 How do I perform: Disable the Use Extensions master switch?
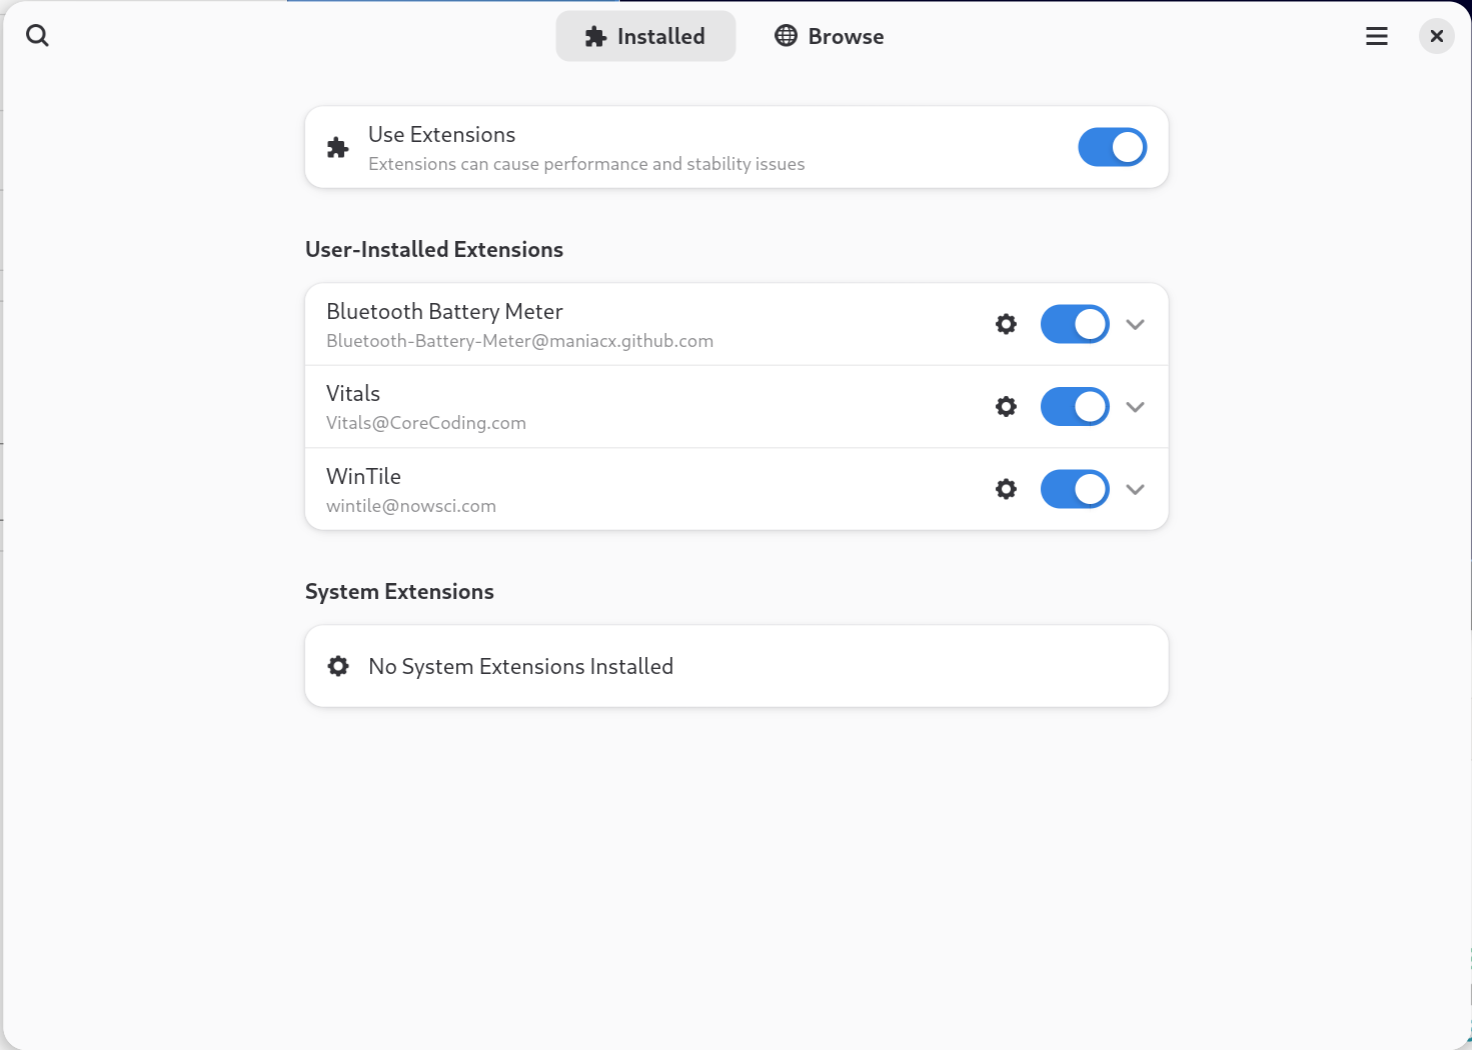[1112, 147]
